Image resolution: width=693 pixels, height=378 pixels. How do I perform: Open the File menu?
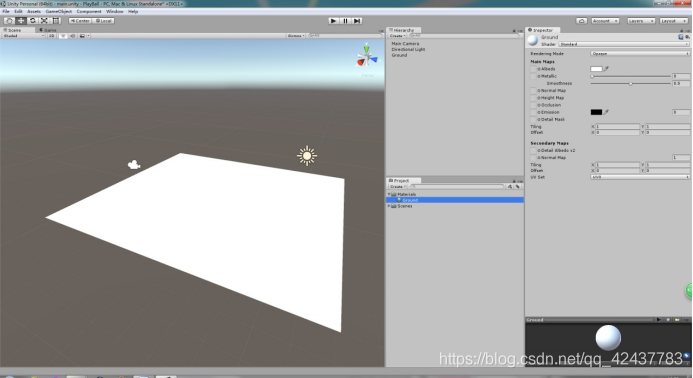tap(6, 11)
